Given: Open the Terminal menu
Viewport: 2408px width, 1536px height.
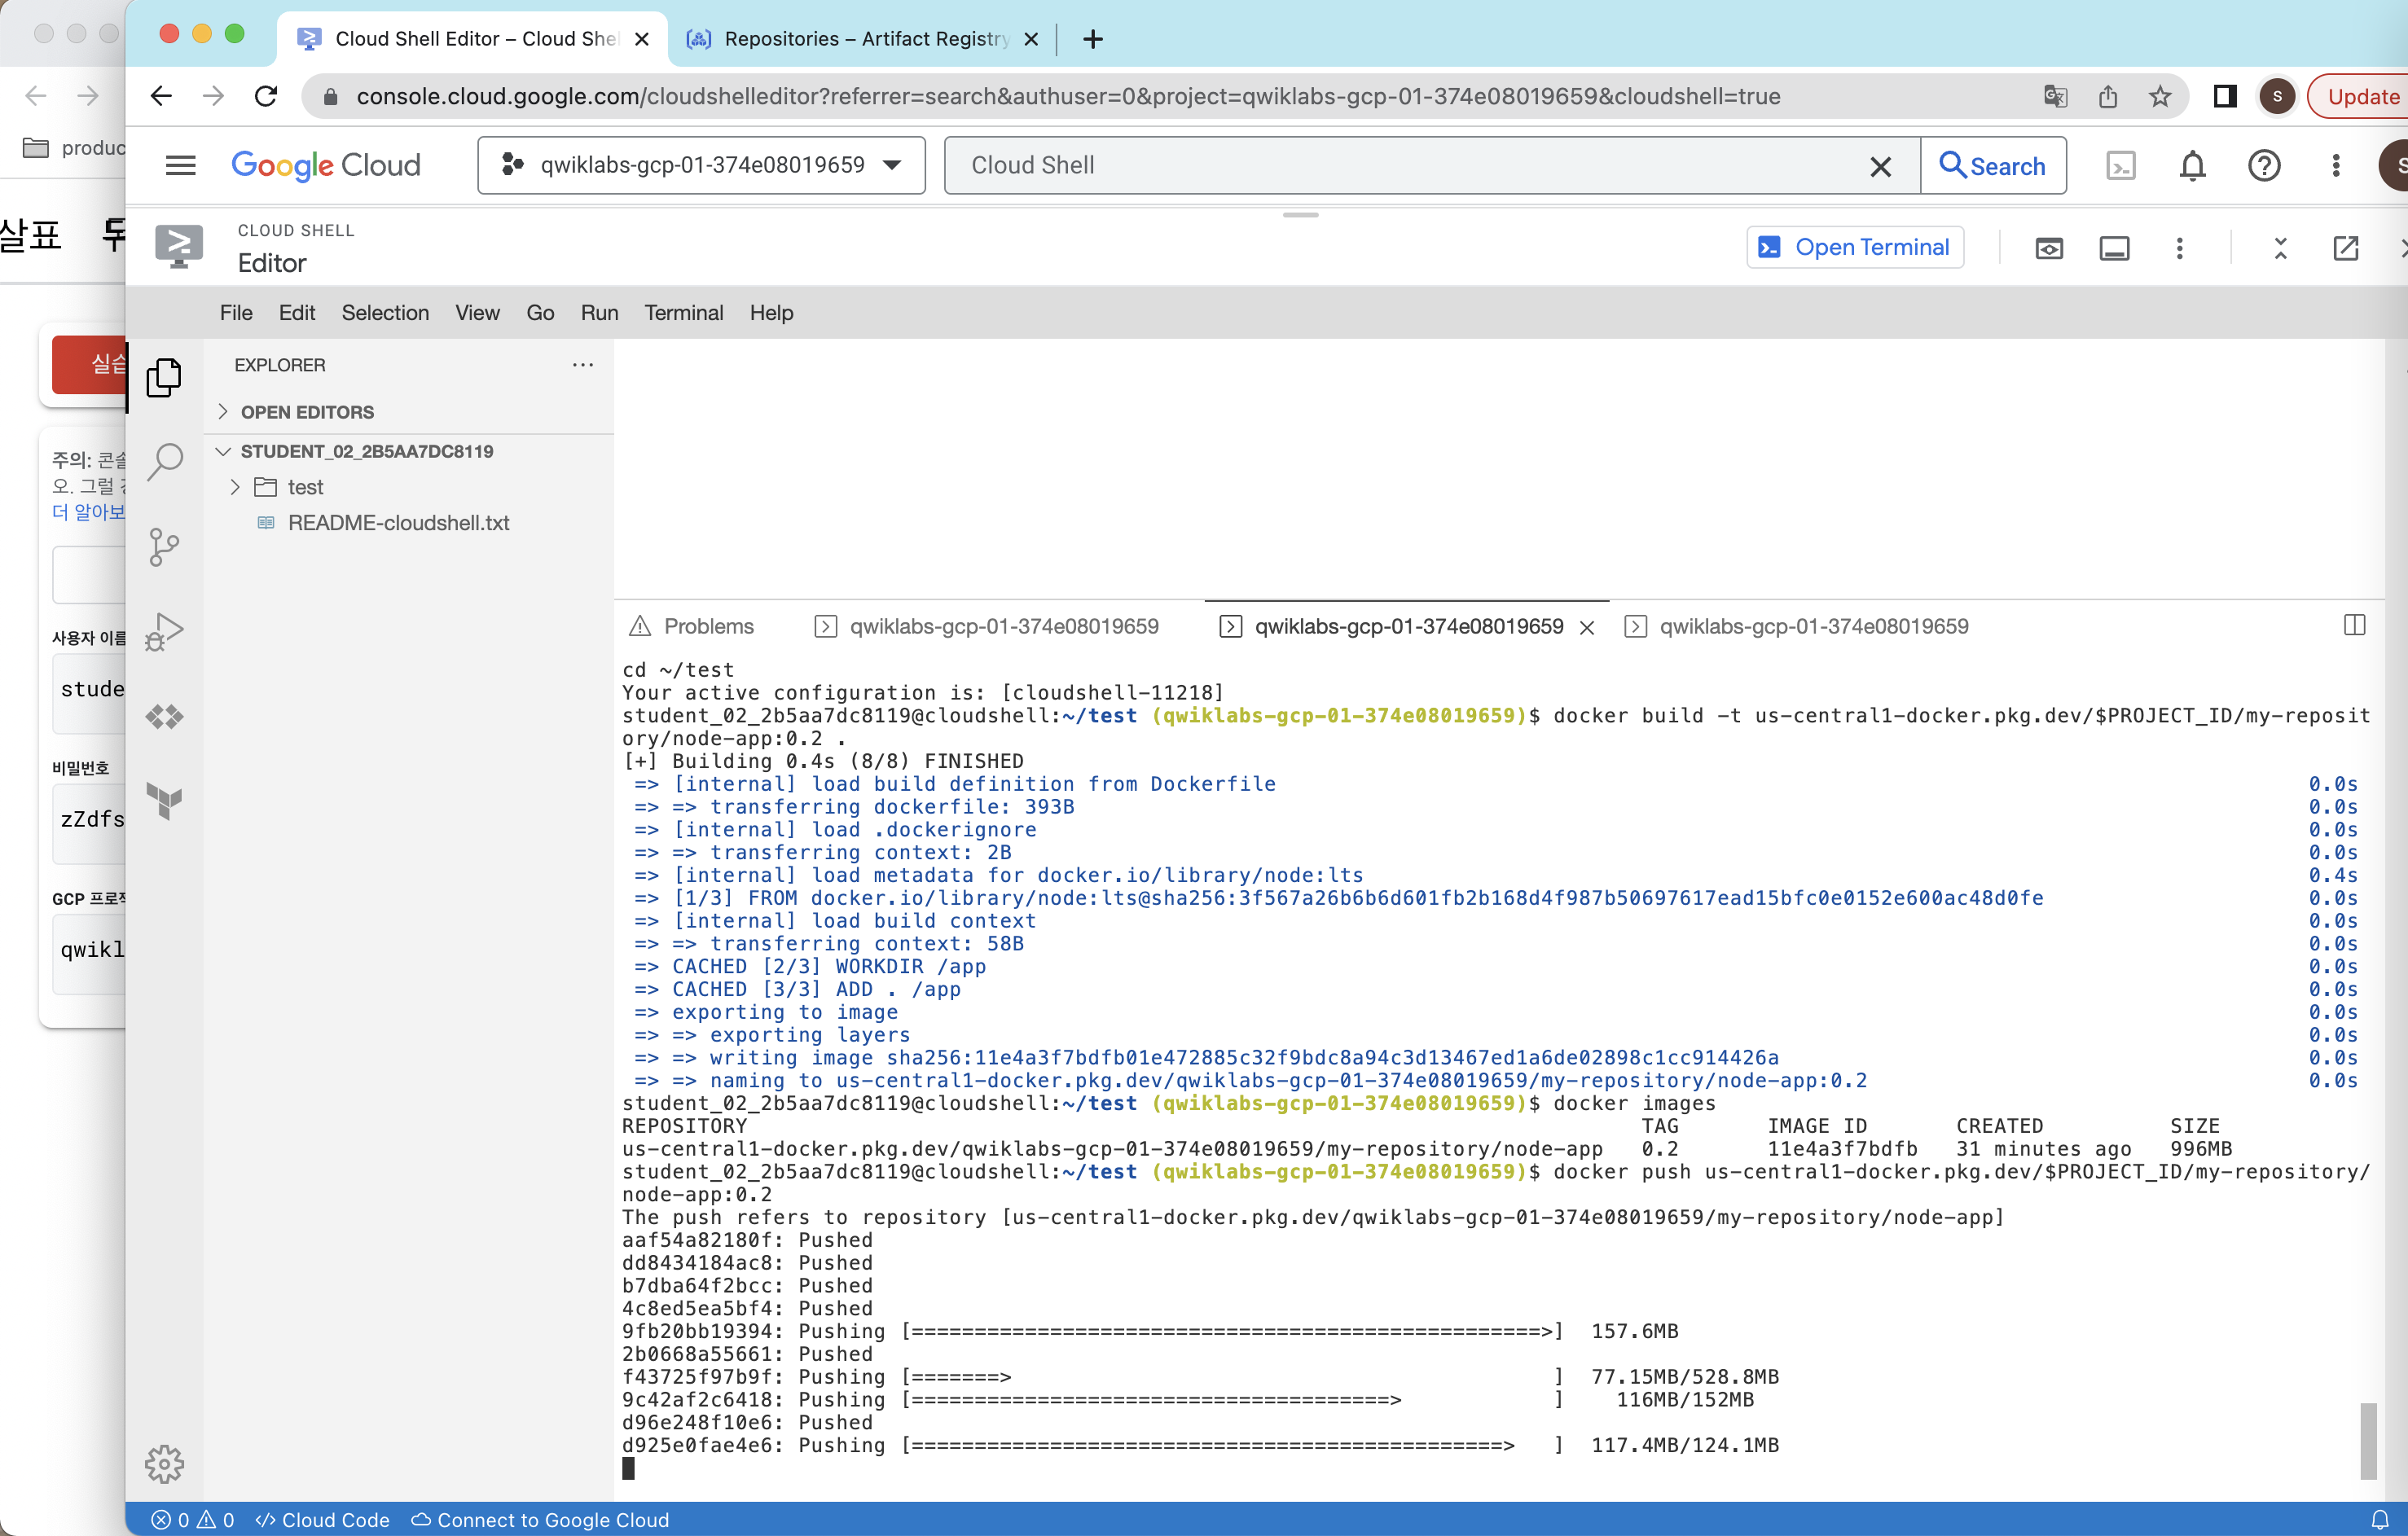Looking at the screenshot, I should point(683,313).
